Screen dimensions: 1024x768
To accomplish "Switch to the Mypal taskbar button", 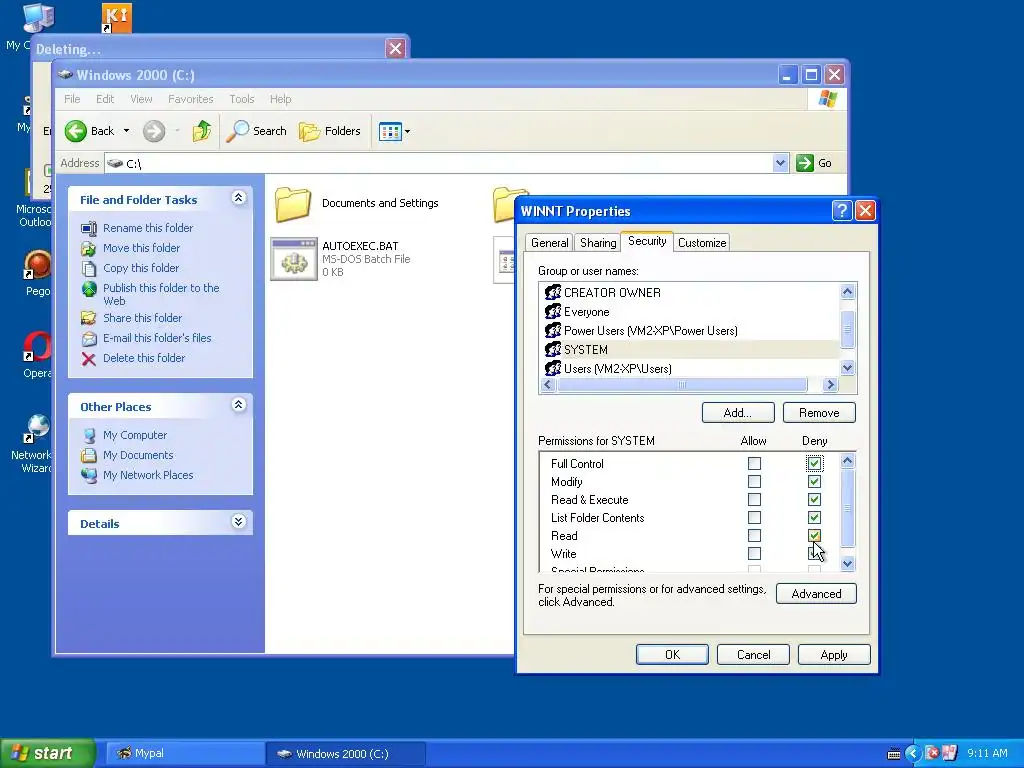I will coord(184,754).
